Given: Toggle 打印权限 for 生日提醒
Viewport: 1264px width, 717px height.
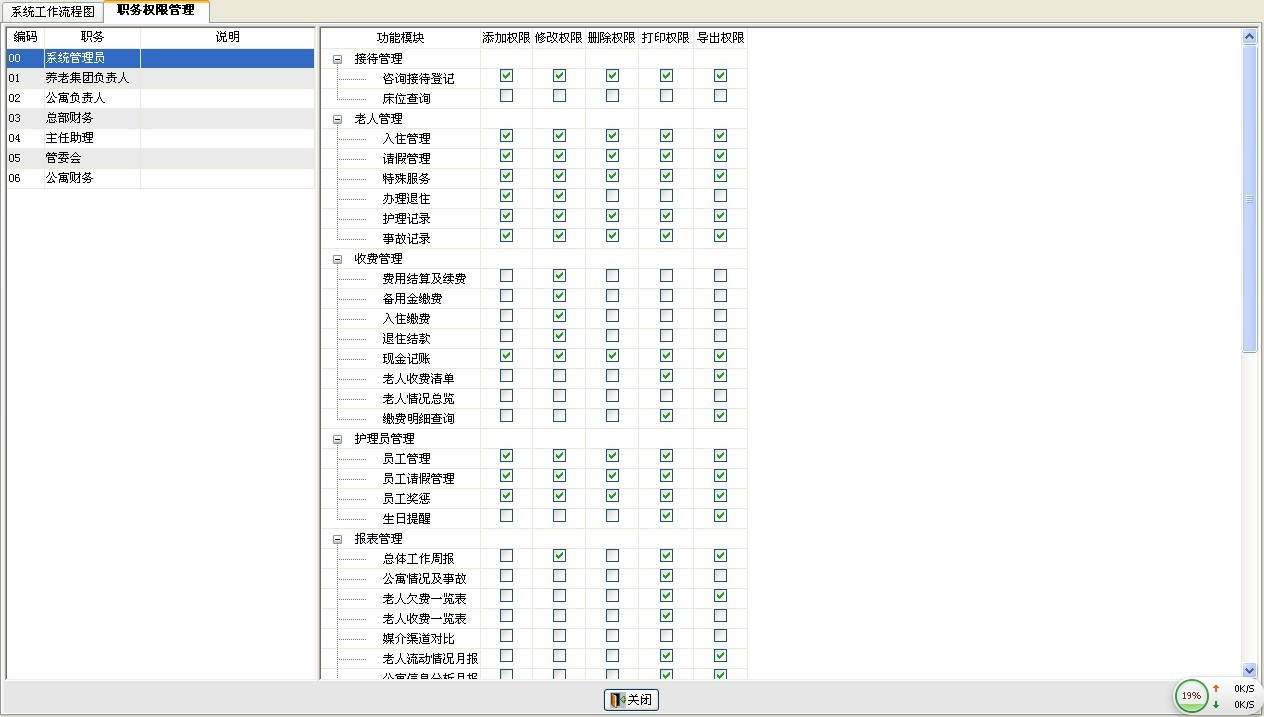Looking at the screenshot, I should (x=666, y=516).
